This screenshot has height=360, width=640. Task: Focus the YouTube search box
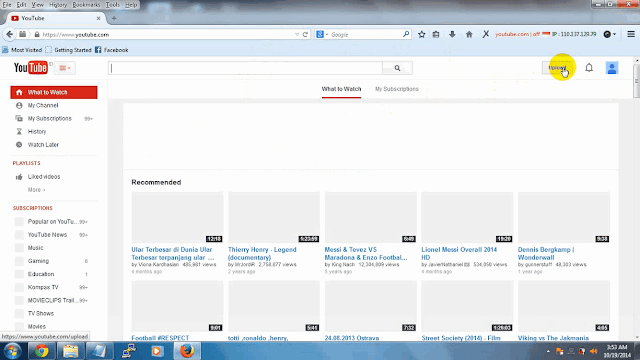[x=245, y=68]
